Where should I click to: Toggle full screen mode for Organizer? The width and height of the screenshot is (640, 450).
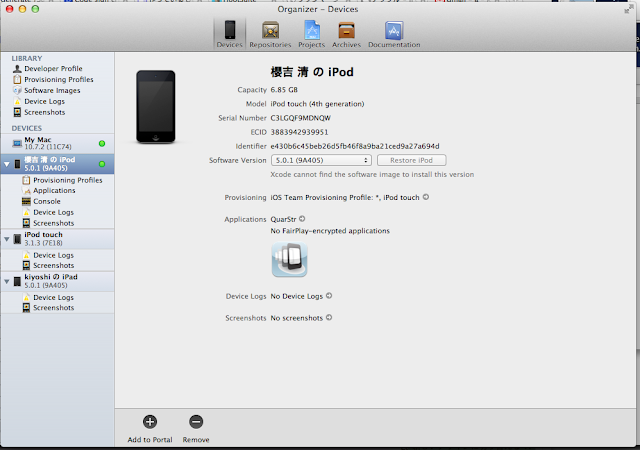629,9
